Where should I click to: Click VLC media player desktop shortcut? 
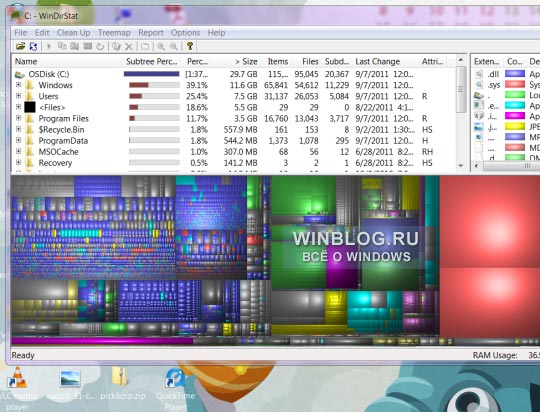pyautogui.click(x=17, y=388)
